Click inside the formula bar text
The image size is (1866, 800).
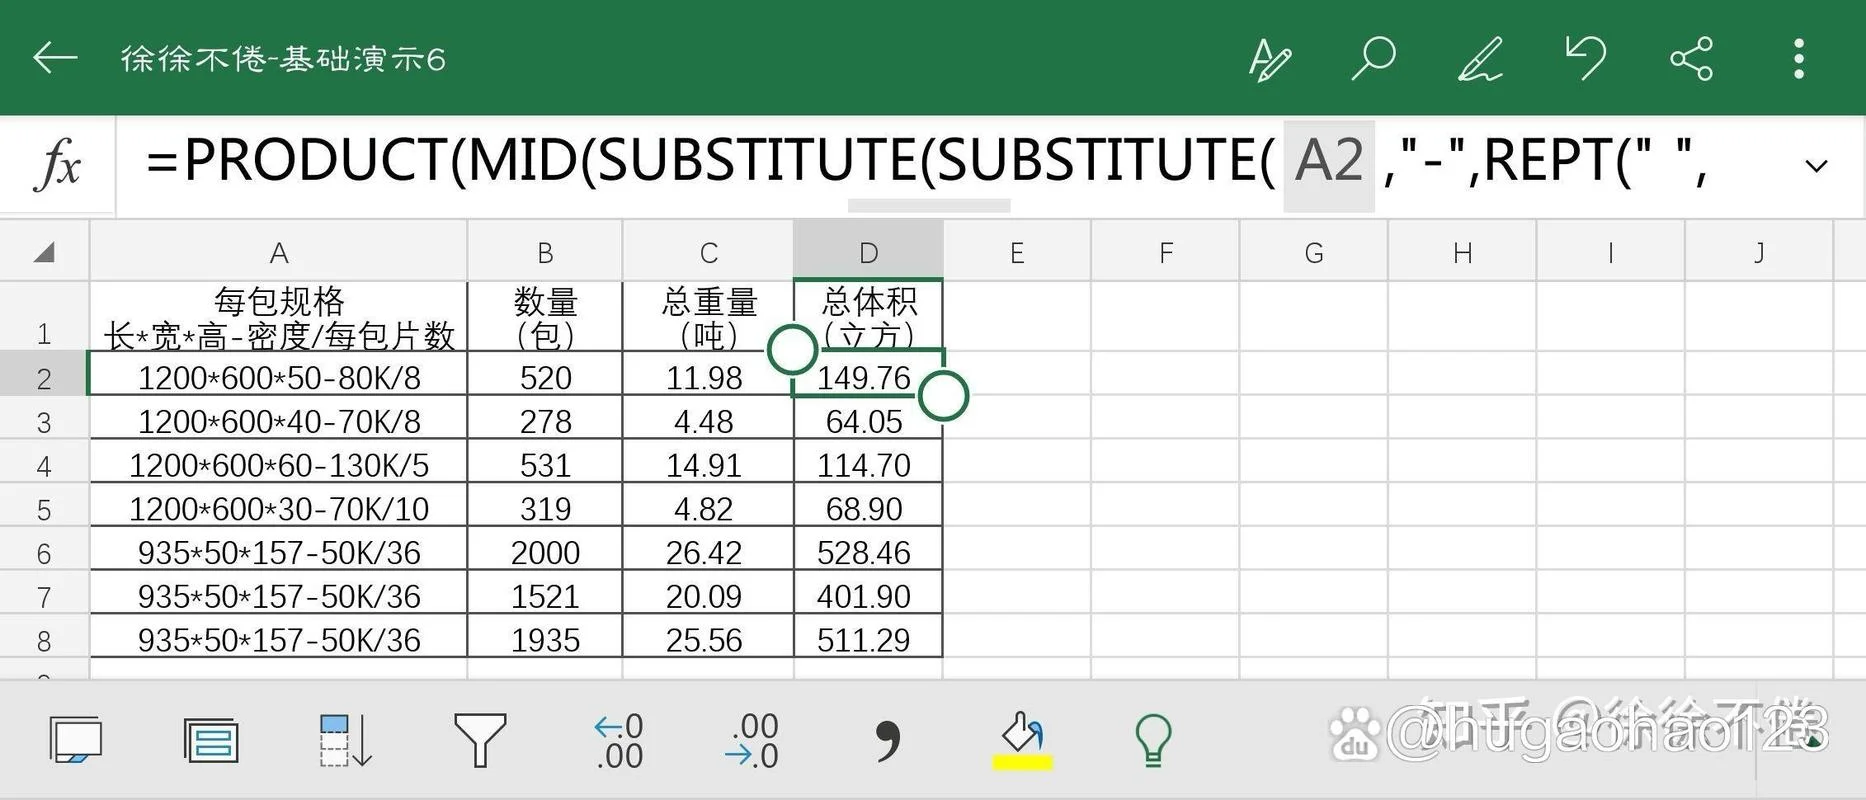(x=926, y=161)
